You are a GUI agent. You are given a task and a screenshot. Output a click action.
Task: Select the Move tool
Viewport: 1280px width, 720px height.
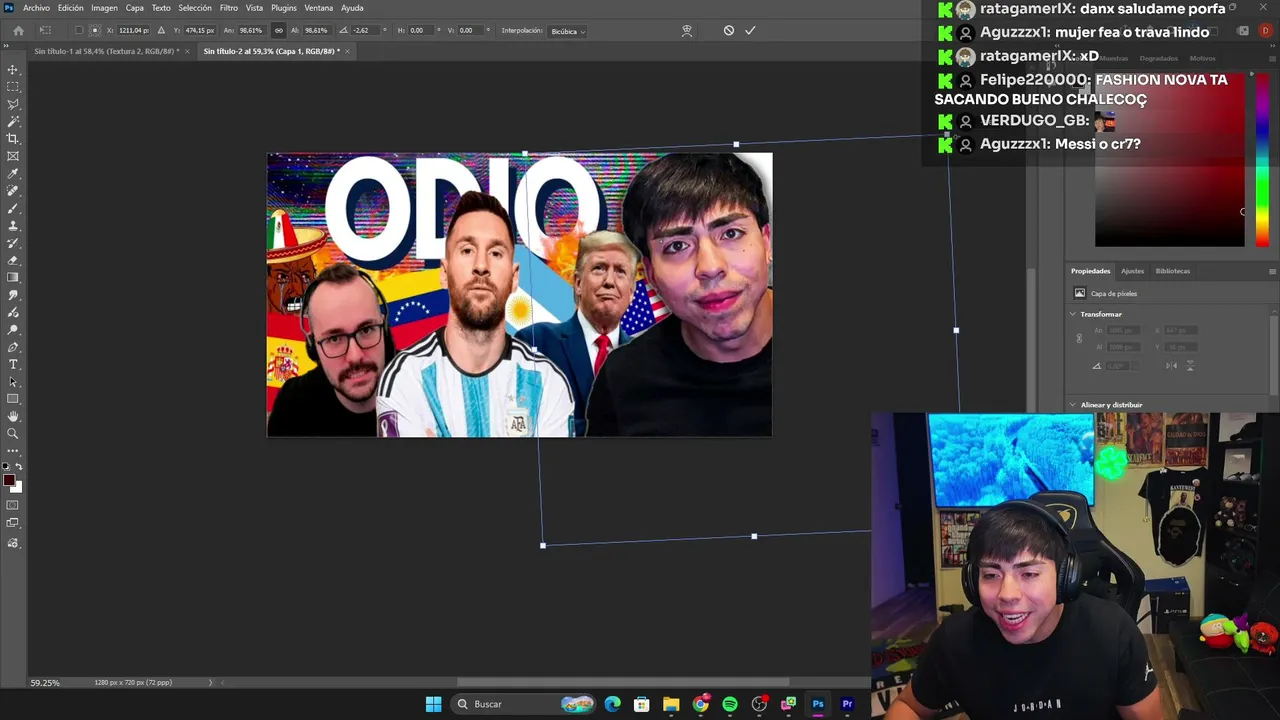(13, 70)
